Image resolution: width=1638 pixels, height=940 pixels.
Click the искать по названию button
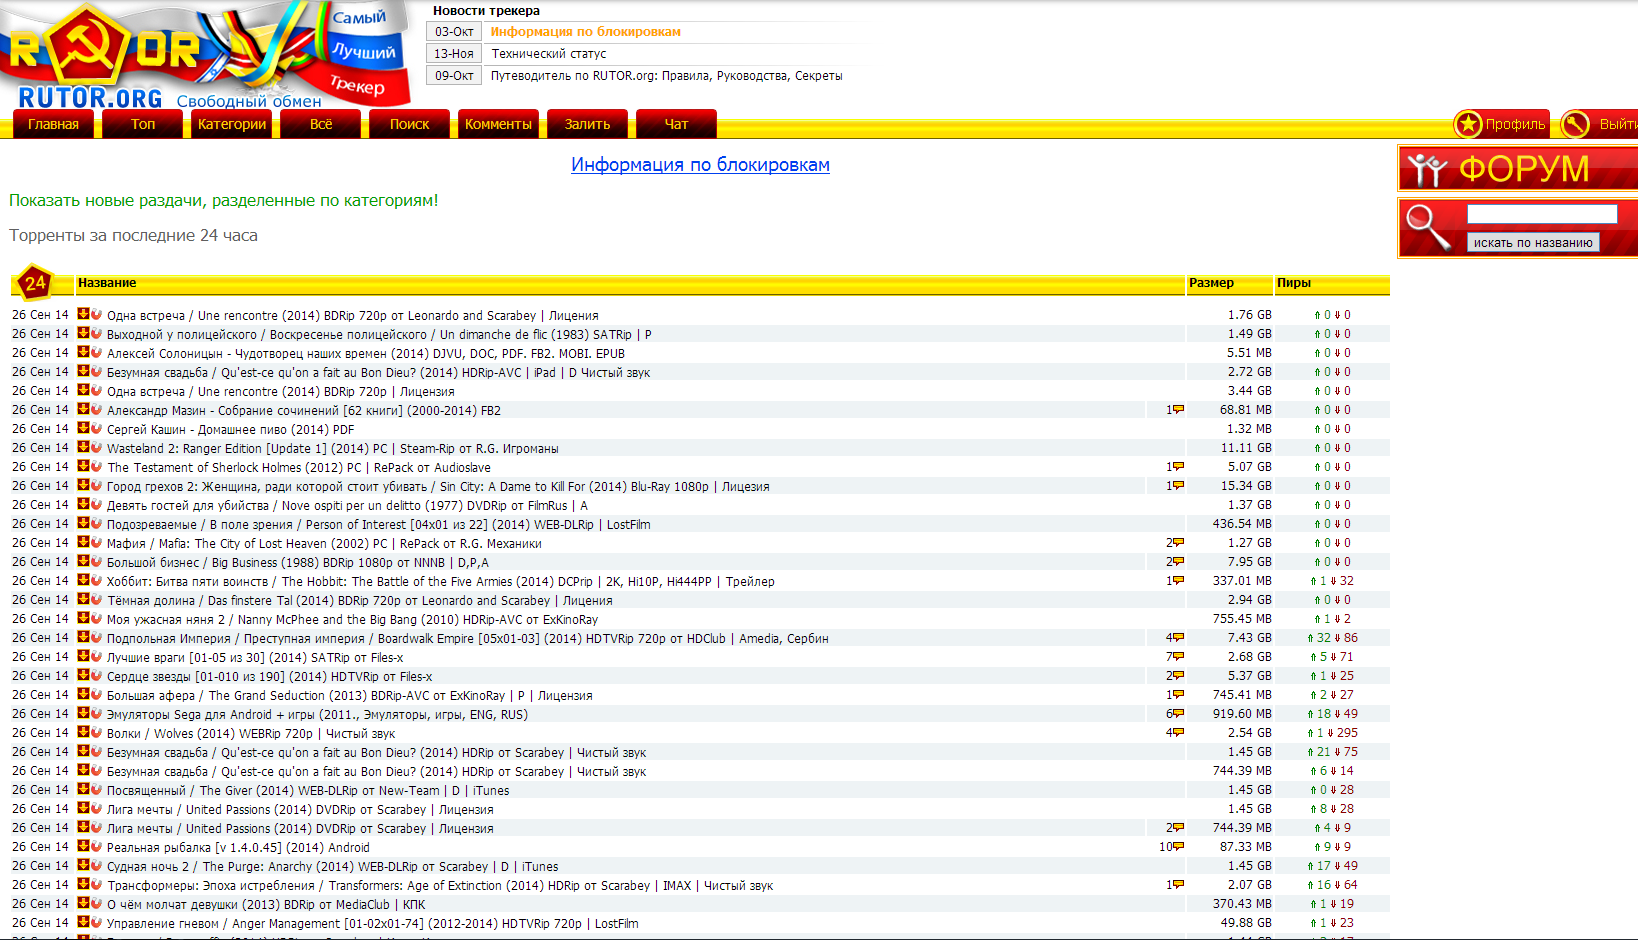pyautogui.click(x=1533, y=242)
